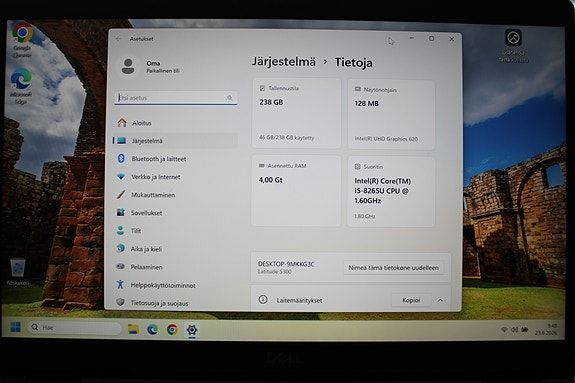575x383 pixels.
Task: Click the Suoritin processor card
Action: [391, 192]
